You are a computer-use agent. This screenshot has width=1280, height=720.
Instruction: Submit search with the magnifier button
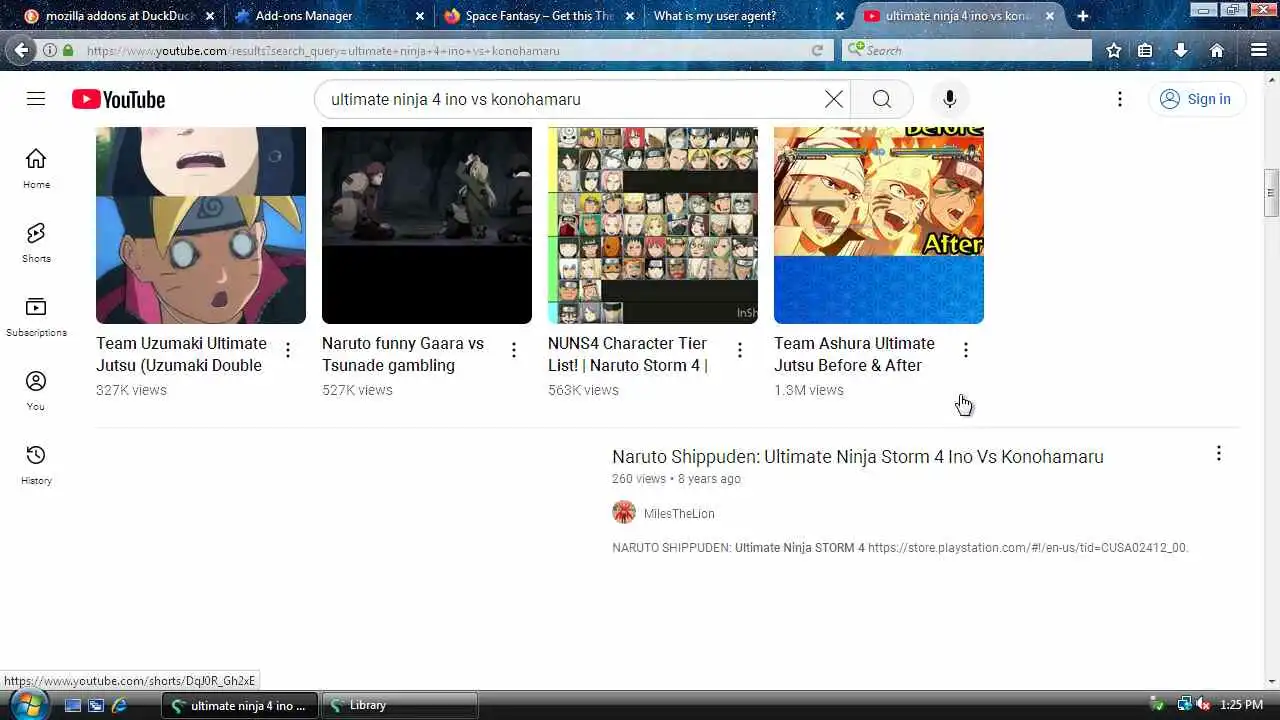(881, 99)
